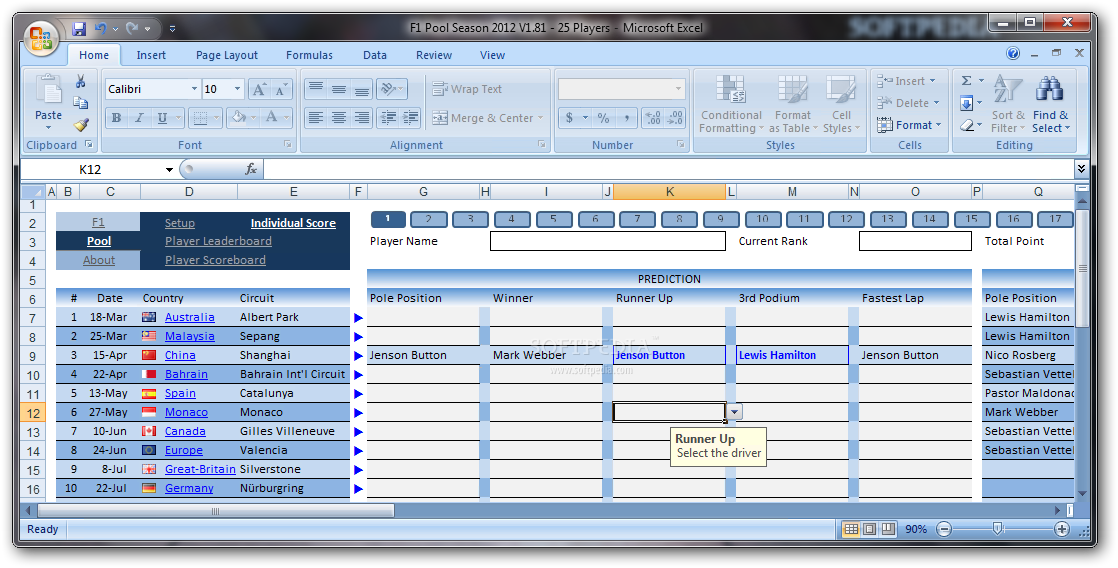Toggle Wrap Text

click(467, 89)
